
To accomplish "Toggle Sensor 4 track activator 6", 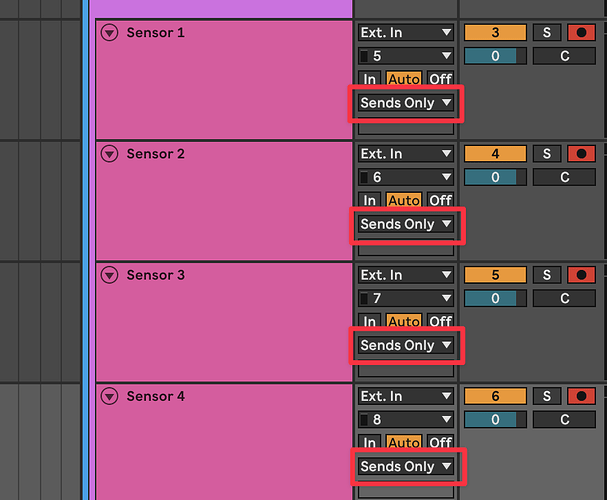I will point(495,396).
